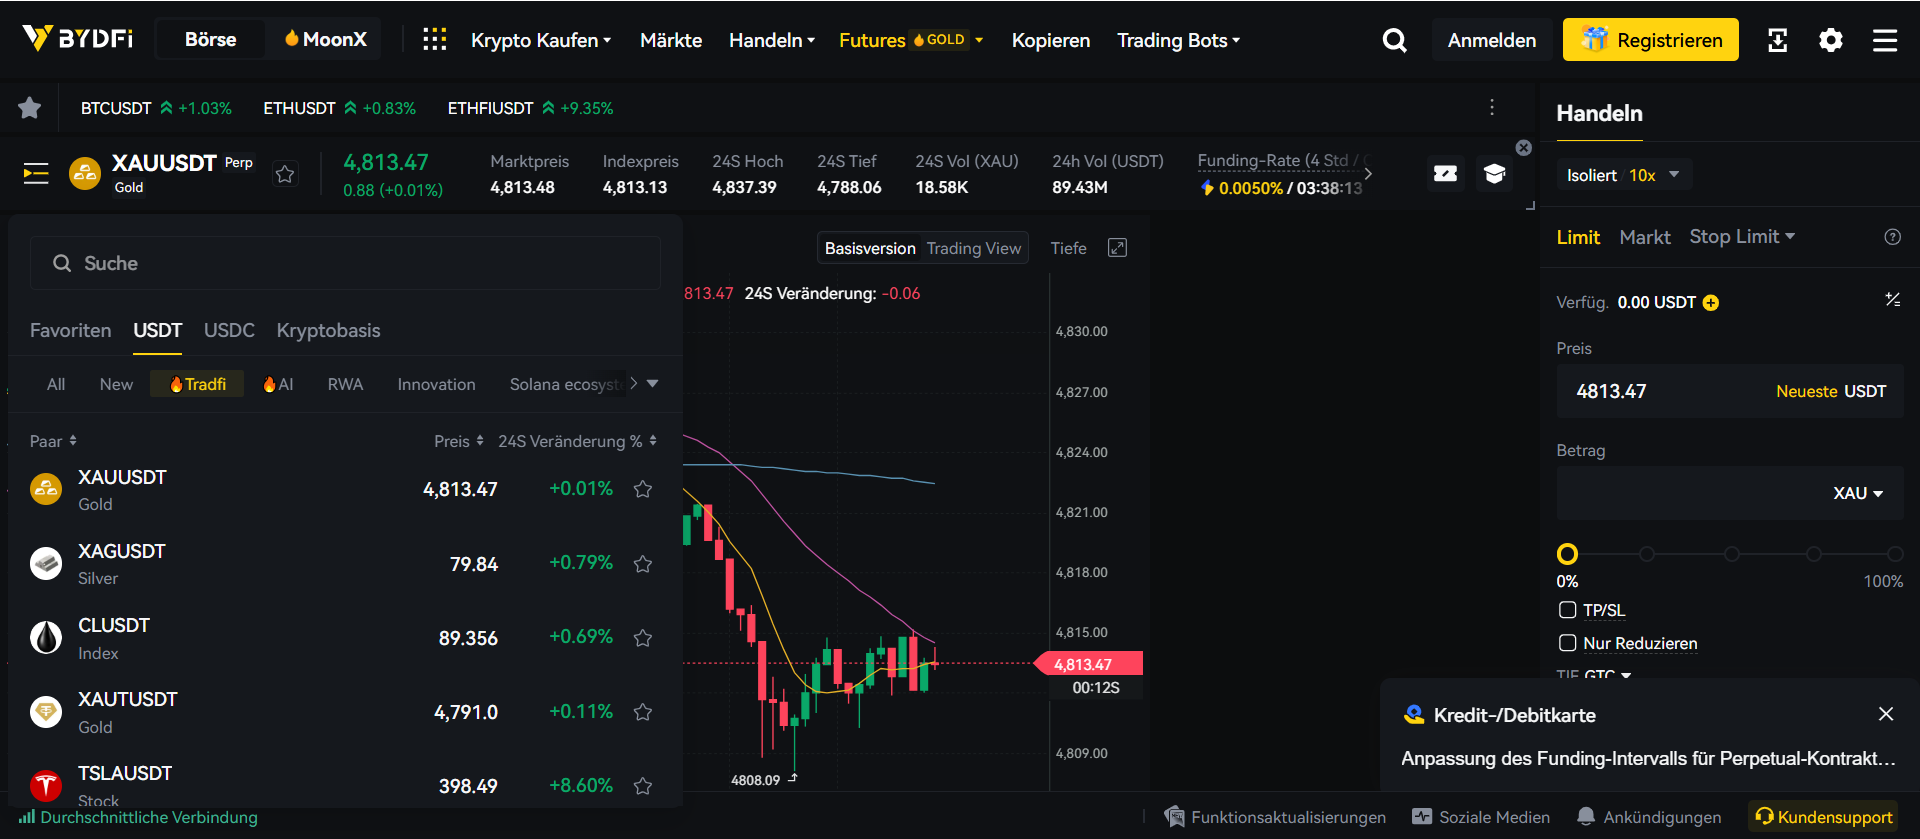This screenshot has width=1920, height=839.
Task: Open Kundensupport link in footer
Action: tap(1823, 817)
